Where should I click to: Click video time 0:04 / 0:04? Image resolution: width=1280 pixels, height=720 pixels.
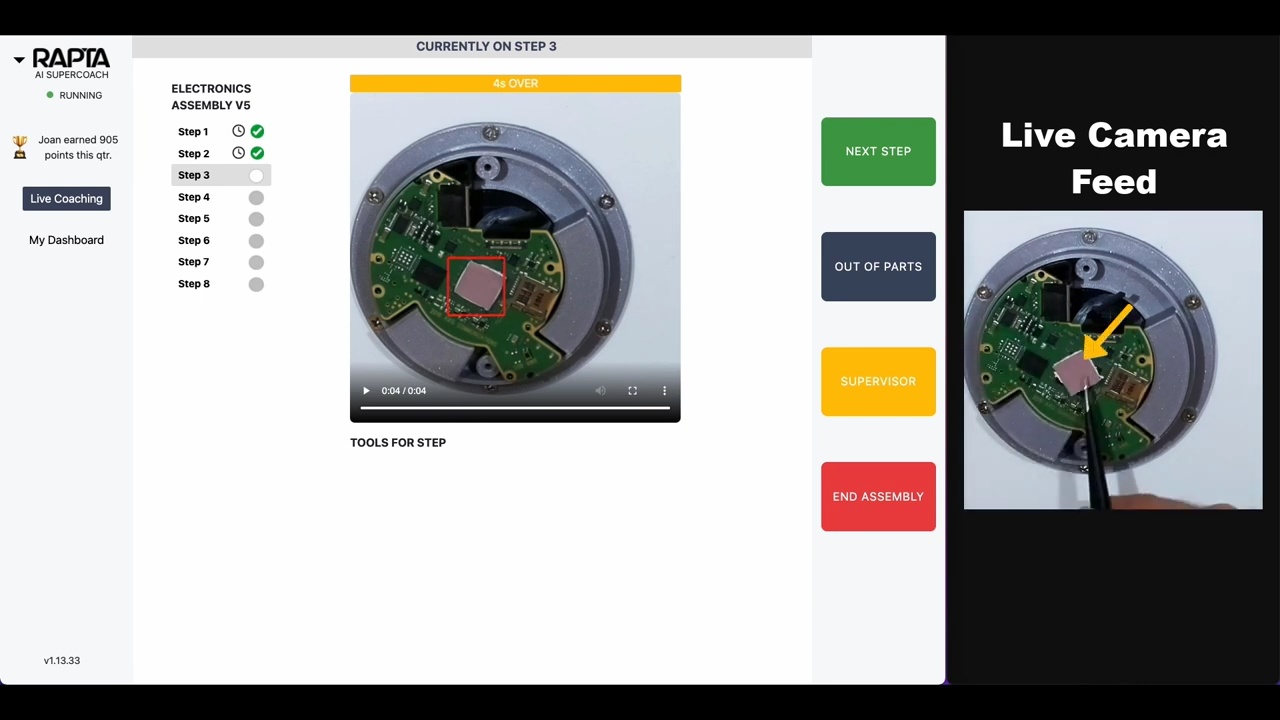404,391
